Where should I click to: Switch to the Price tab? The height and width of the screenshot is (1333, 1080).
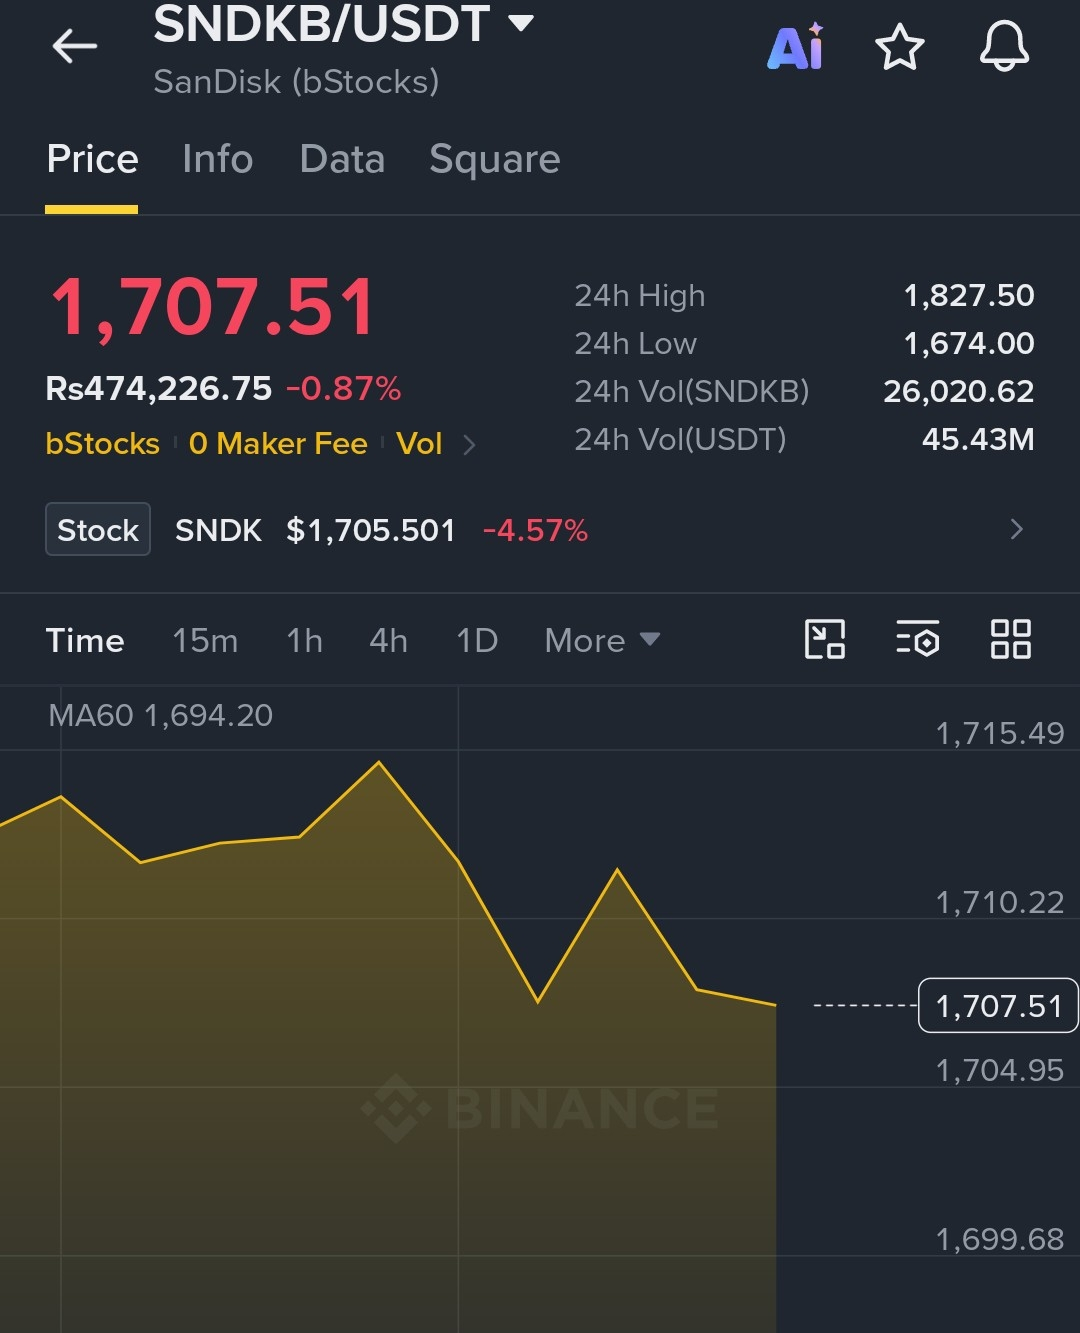[92, 159]
